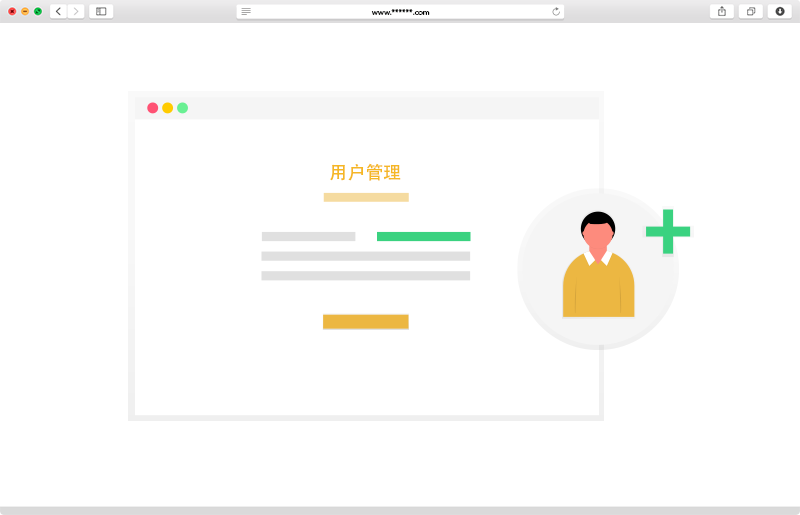Click the lowest long gray form line
Screen dimensions: 800x515
(x=365, y=275)
